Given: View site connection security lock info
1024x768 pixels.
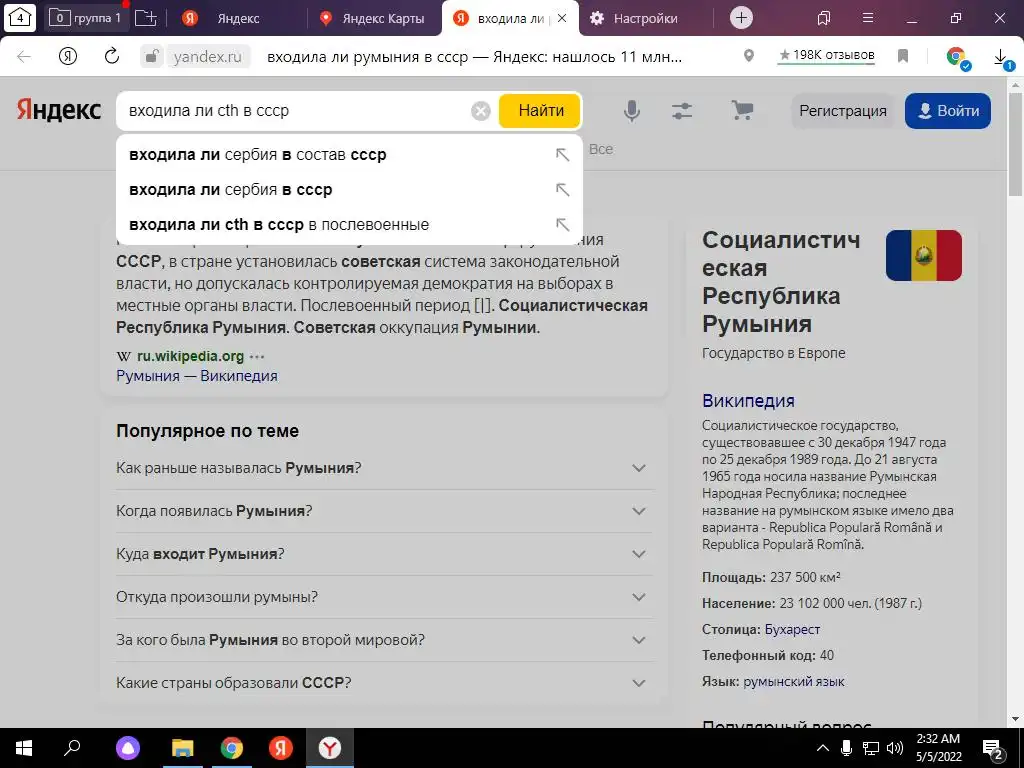Looking at the screenshot, I should coord(151,57).
